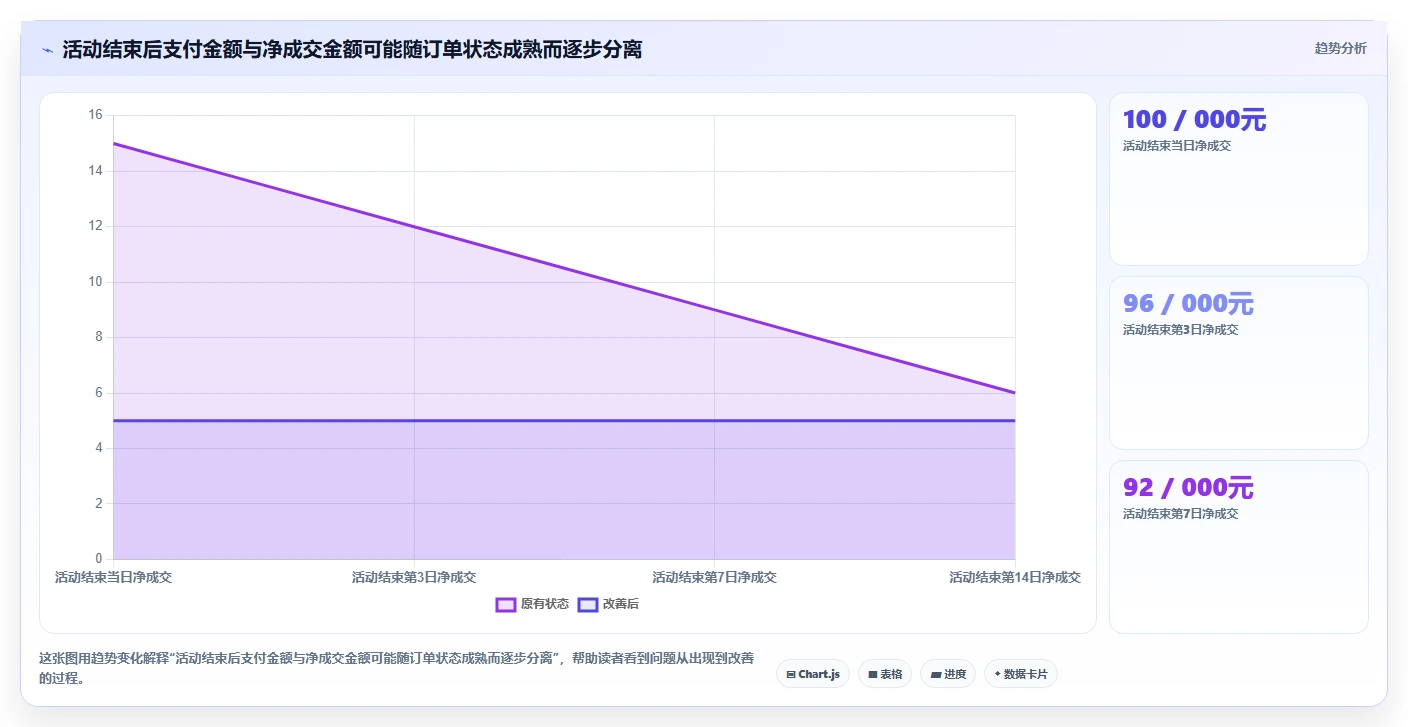The height and width of the screenshot is (727, 1408).
Task: Click the y-axis value 0
Action: click(x=99, y=559)
